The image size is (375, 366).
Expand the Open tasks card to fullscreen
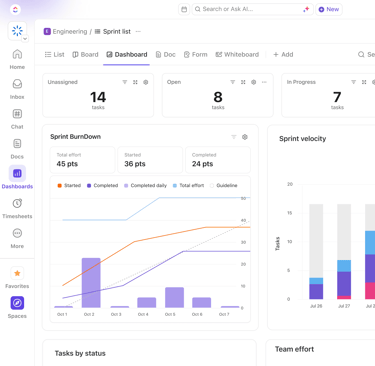243,82
